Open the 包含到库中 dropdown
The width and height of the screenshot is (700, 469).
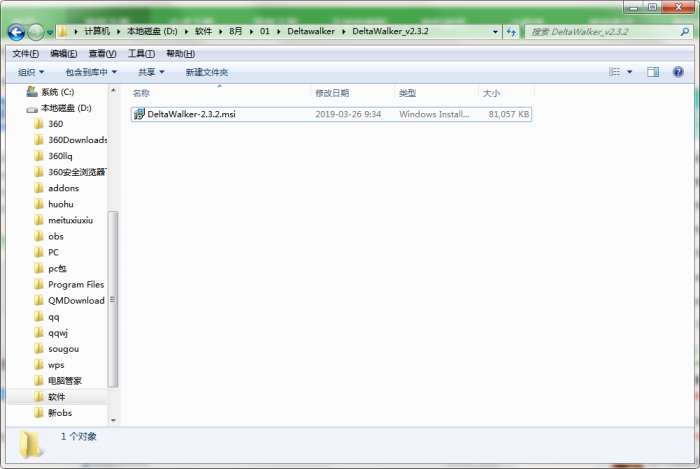click(x=91, y=72)
